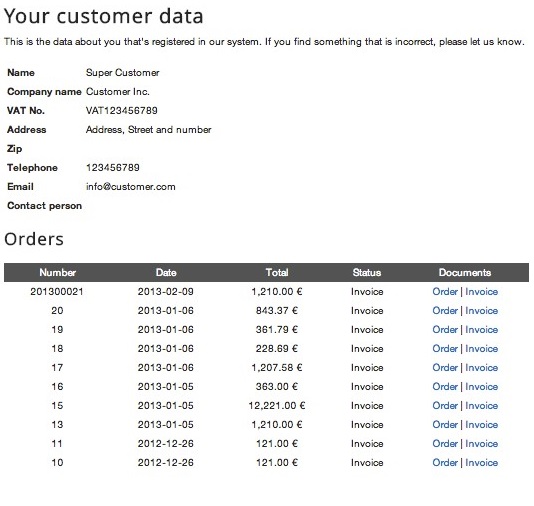Click the telephone value 123456789

point(113,168)
